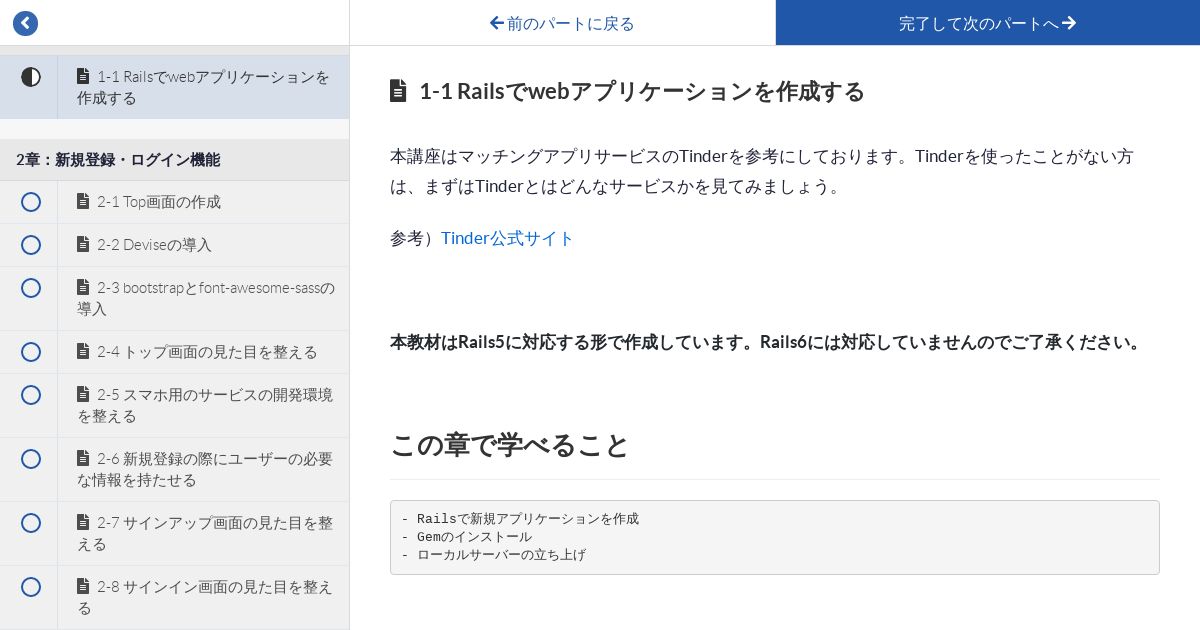The image size is (1200, 630).
Task: Click document icon beside 2-7 サインアップ lesson
Action: pos(83,522)
